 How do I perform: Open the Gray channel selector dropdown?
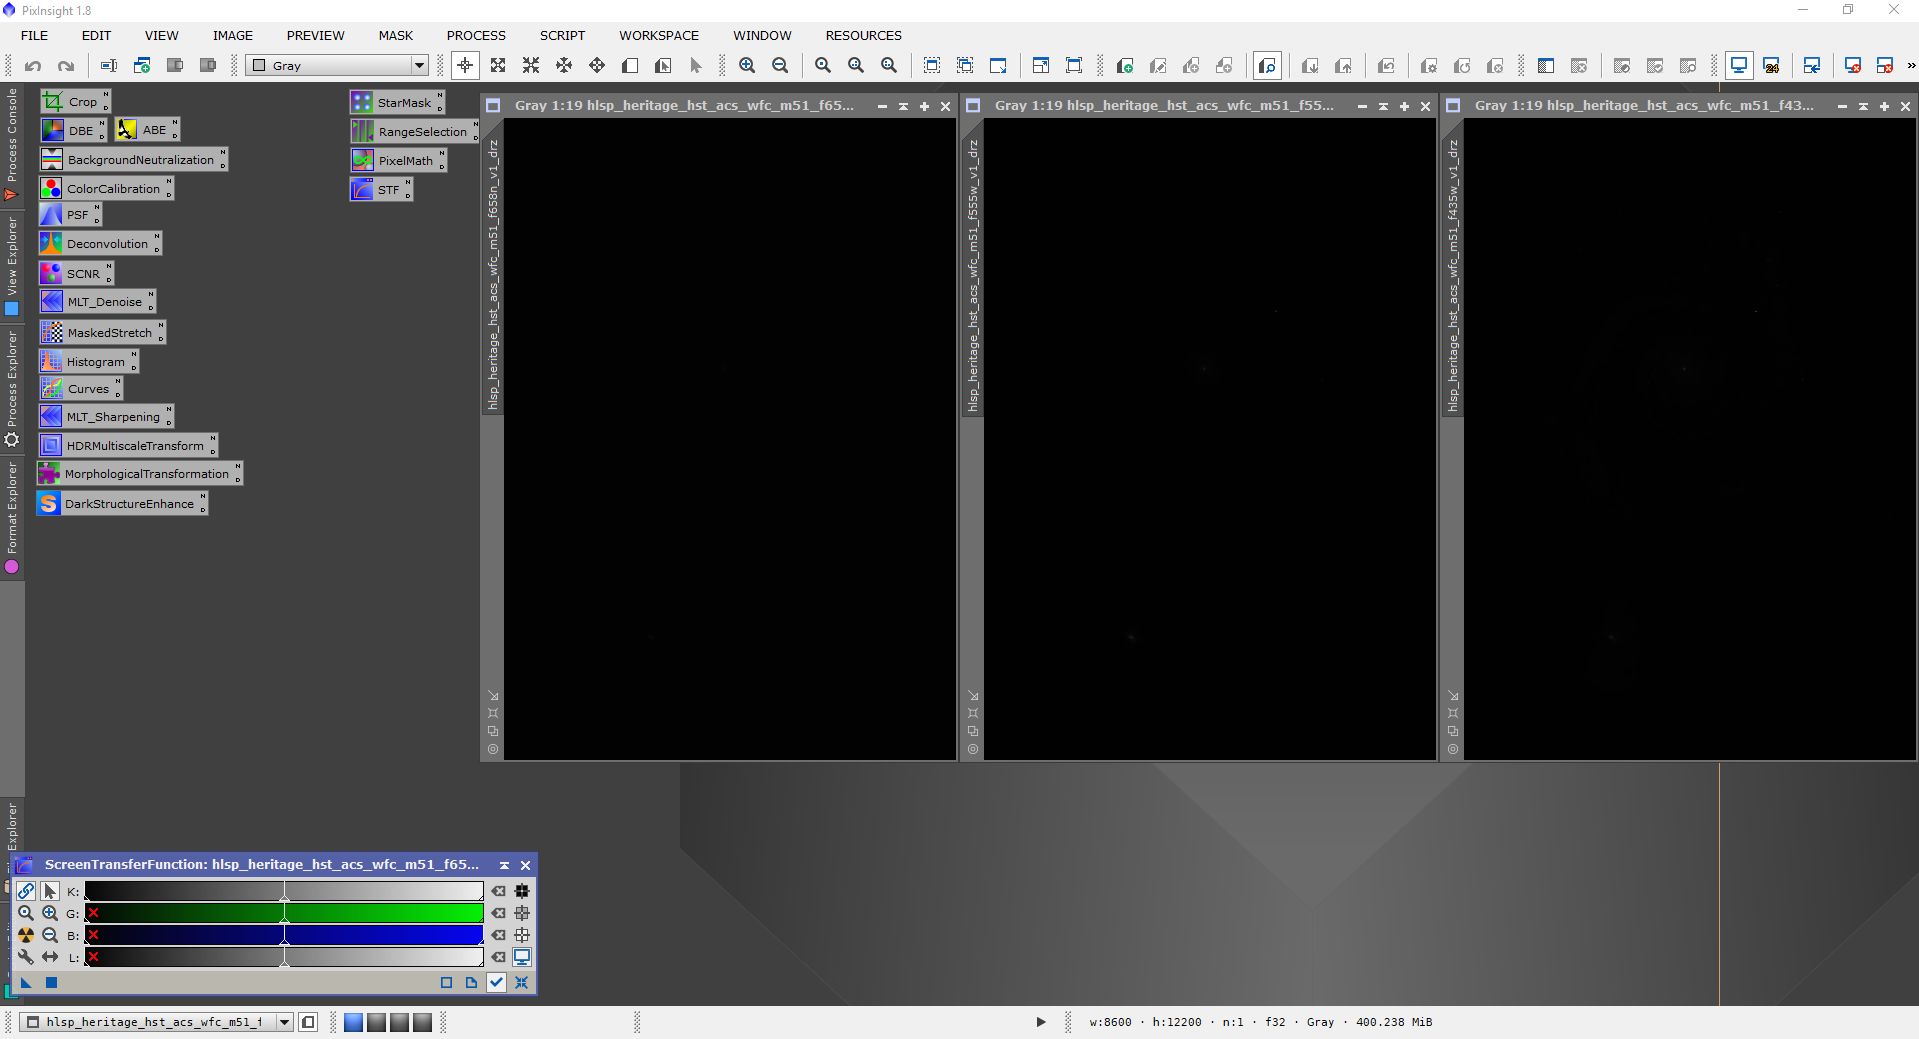pos(419,66)
